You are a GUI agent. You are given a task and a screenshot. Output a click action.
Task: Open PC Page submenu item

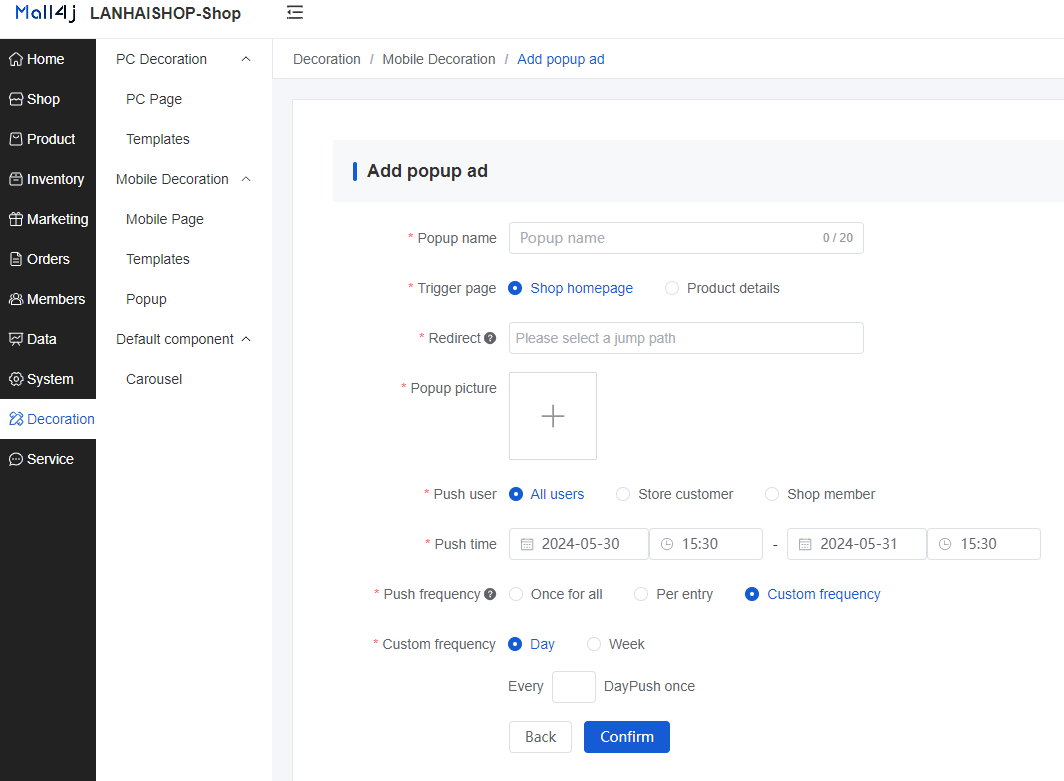[x=154, y=99]
